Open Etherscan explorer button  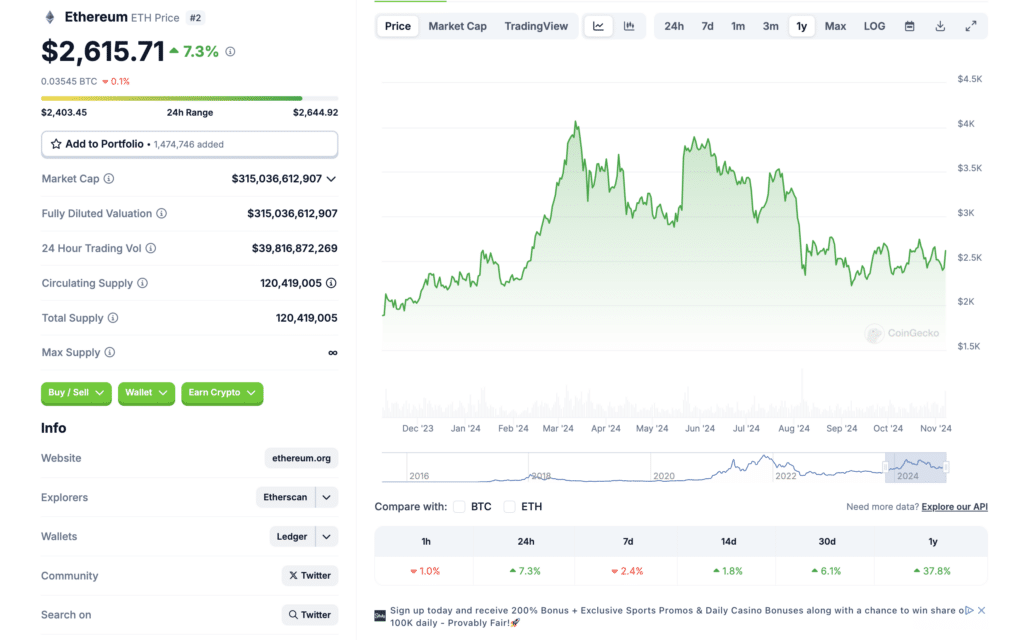(x=285, y=498)
